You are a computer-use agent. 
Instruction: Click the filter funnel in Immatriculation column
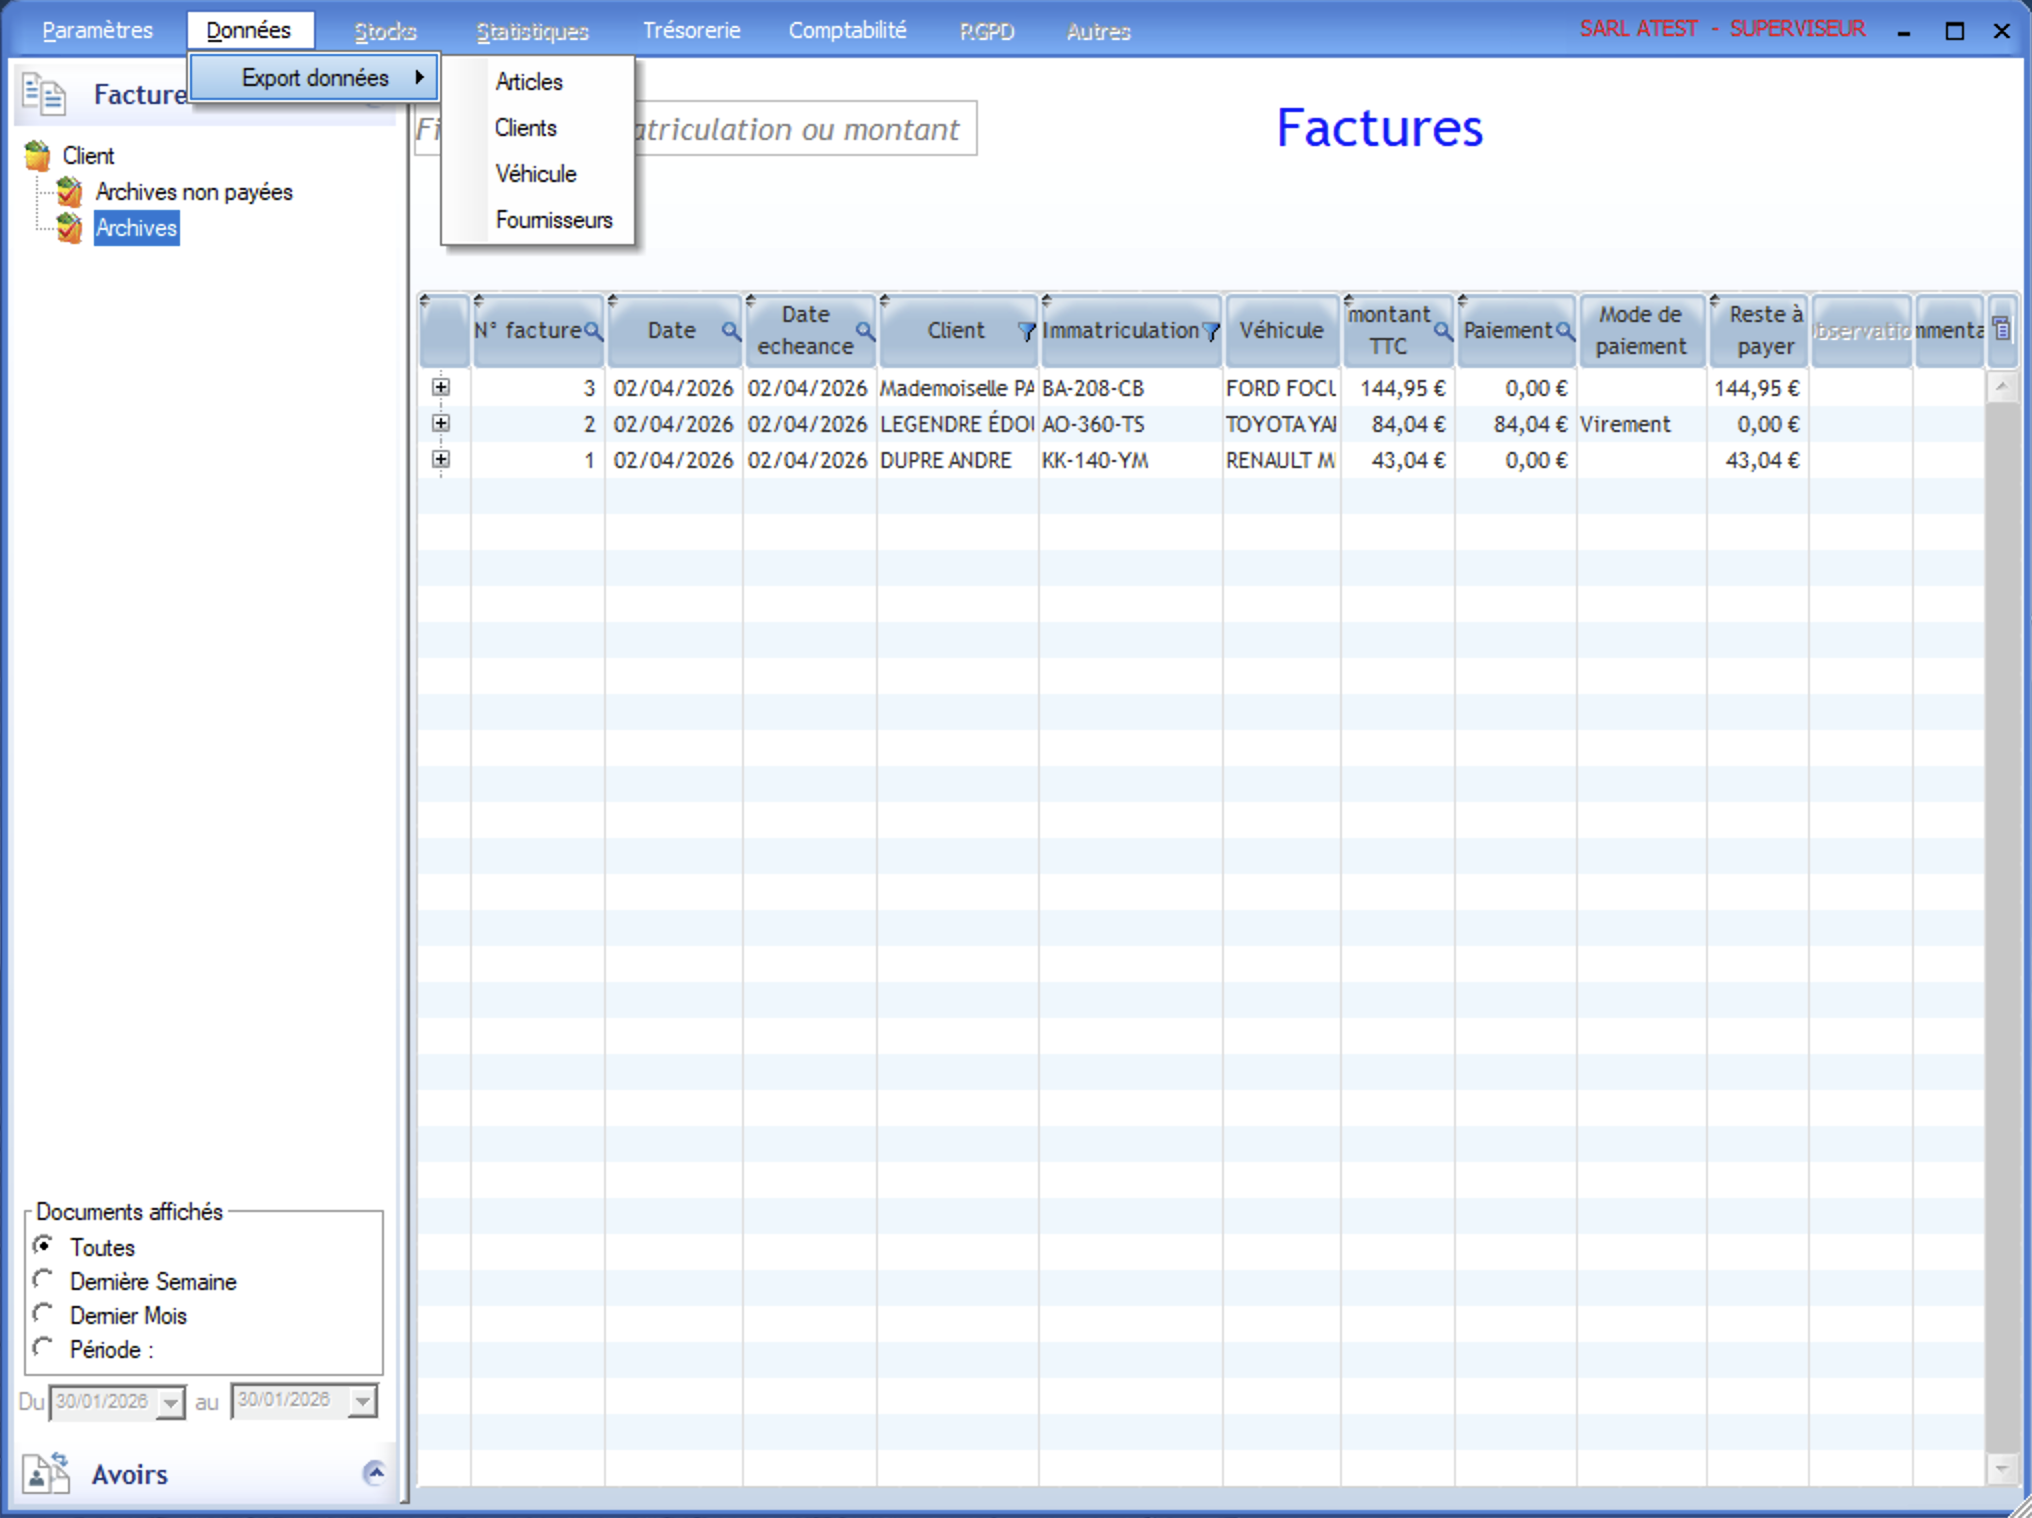pyautogui.click(x=1210, y=332)
